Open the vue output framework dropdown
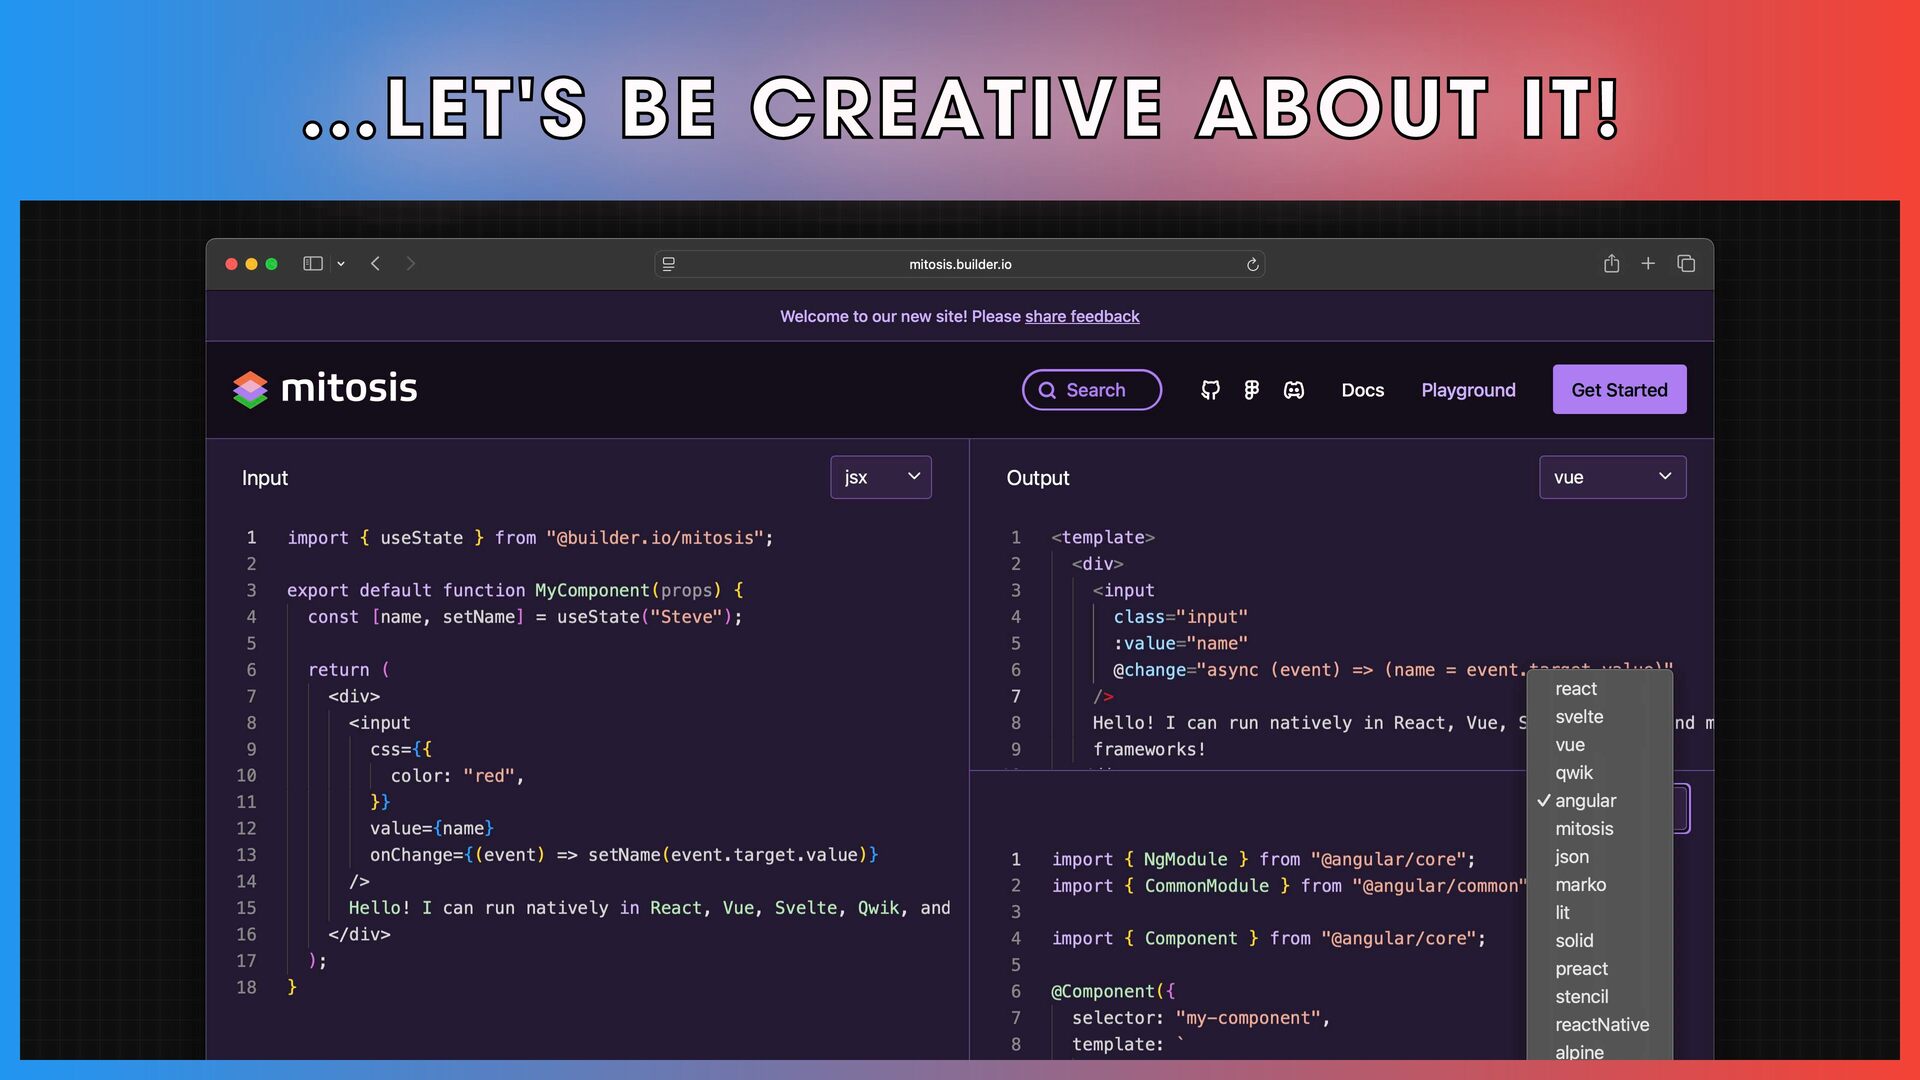Screen dimensions: 1920x1080 (1612, 477)
